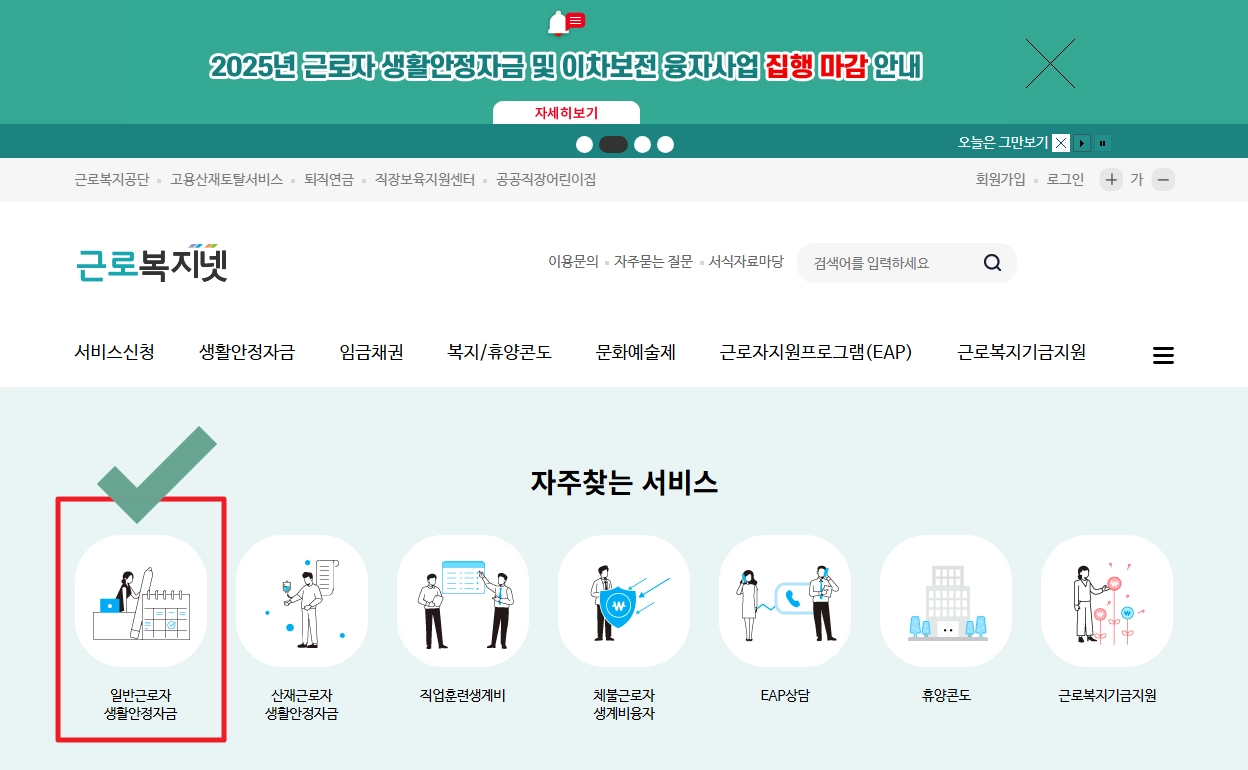1248x770 pixels.
Task: Open the 복지/휴양콘도 navigation menu
Action: pyautogui.click(x=498, y=352)
